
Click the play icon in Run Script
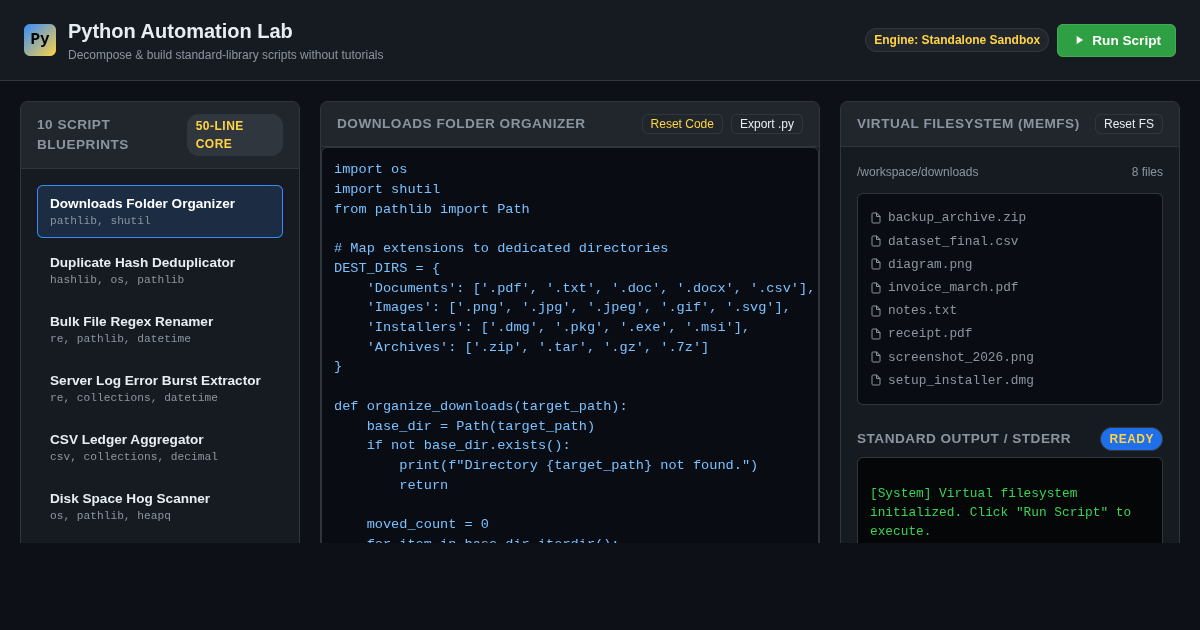point(1079,40)
